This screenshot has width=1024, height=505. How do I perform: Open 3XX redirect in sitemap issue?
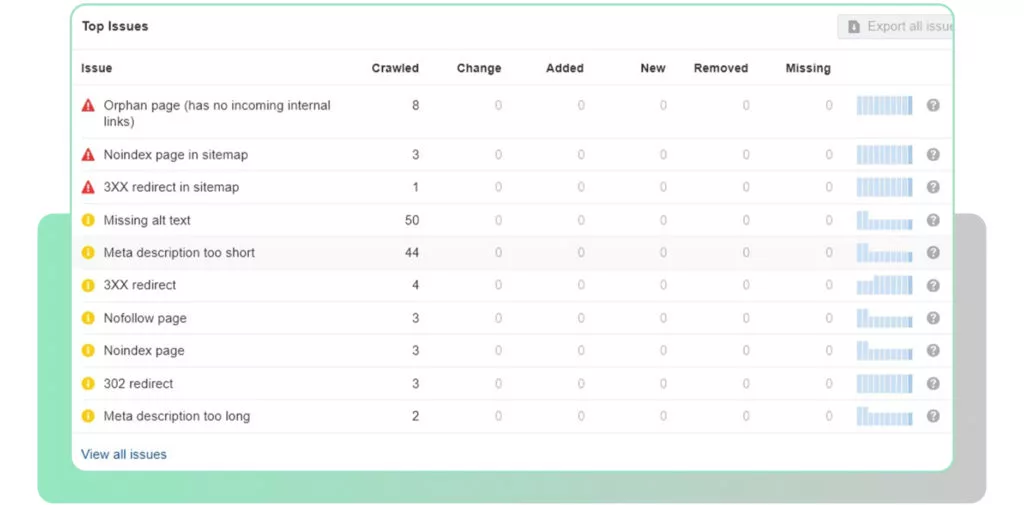coord(171,187)
